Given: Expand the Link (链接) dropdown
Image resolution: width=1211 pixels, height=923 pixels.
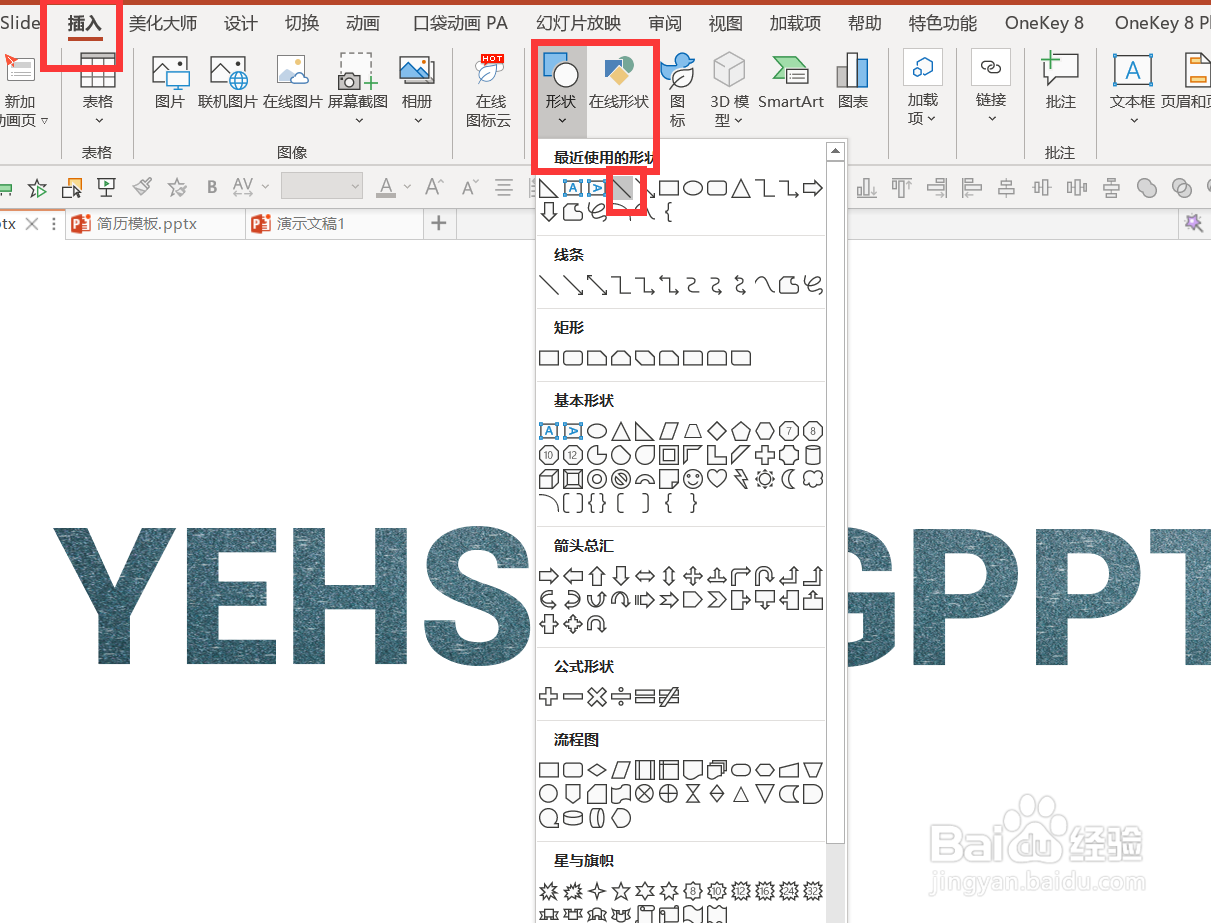Looking at the screenshot, I should 991,118.
